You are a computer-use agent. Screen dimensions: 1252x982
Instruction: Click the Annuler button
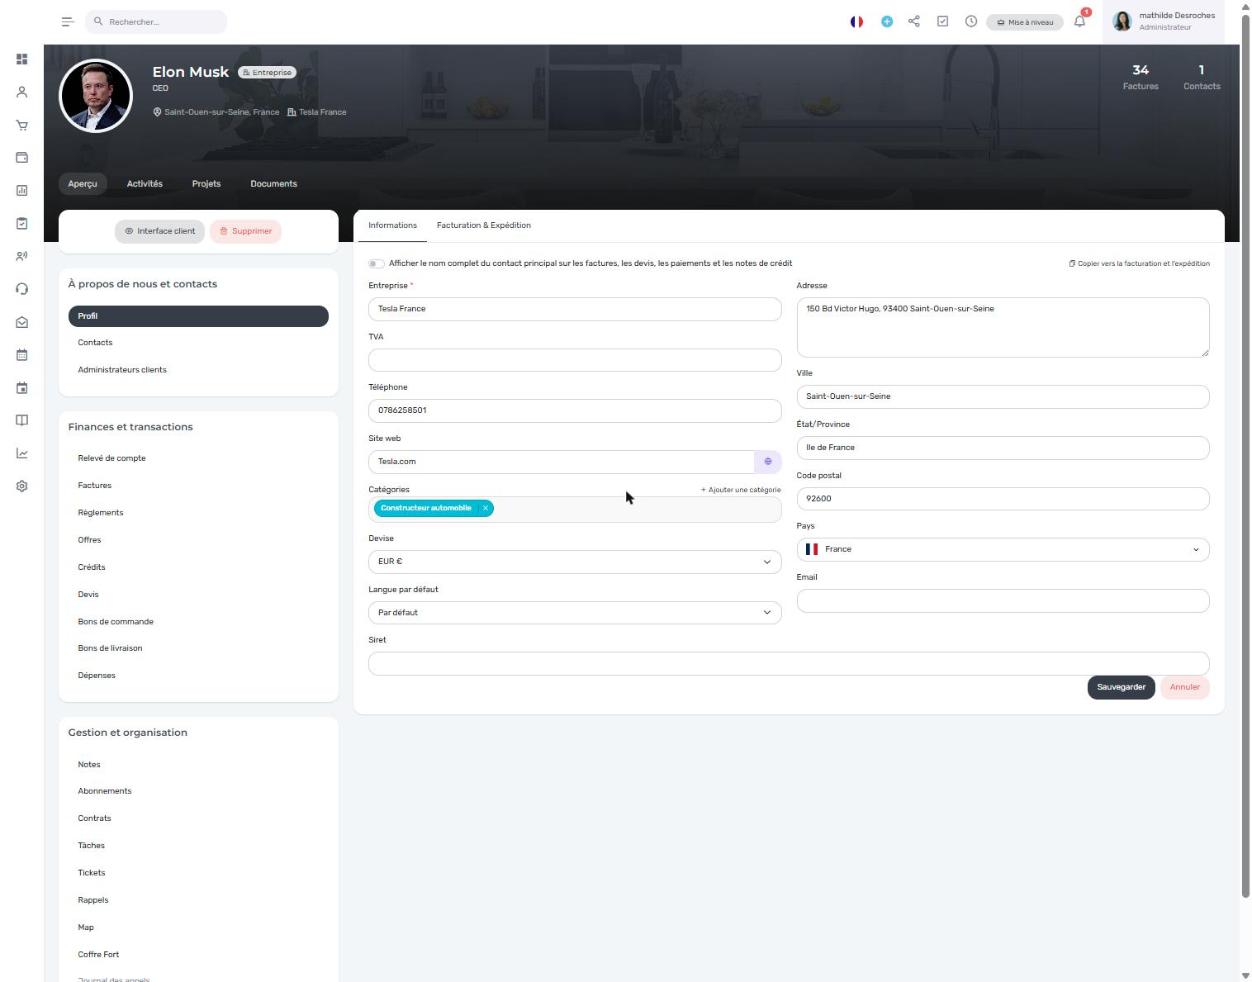1185,687
